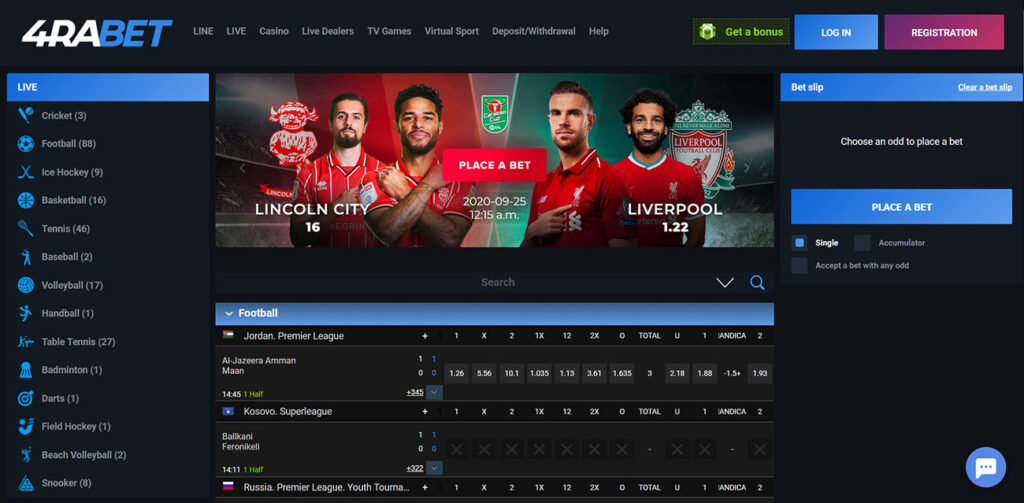This screenshot has height=503, width=1024.
Task: Expand Al-Jazeera Amman match markets arrow
Action: click(x=434, y=393)
